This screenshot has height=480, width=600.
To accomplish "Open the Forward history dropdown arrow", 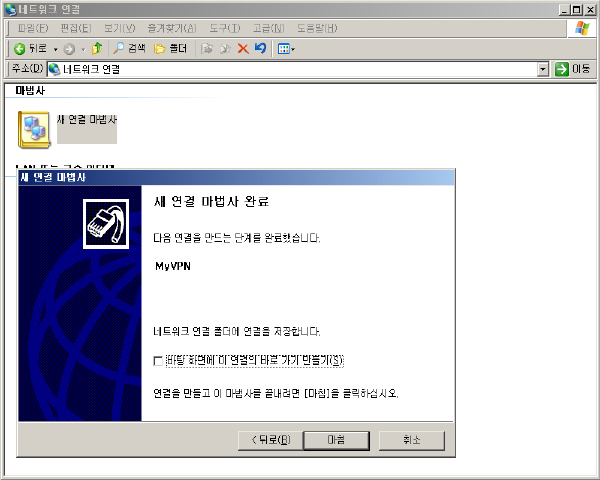I will pos(83,49).
